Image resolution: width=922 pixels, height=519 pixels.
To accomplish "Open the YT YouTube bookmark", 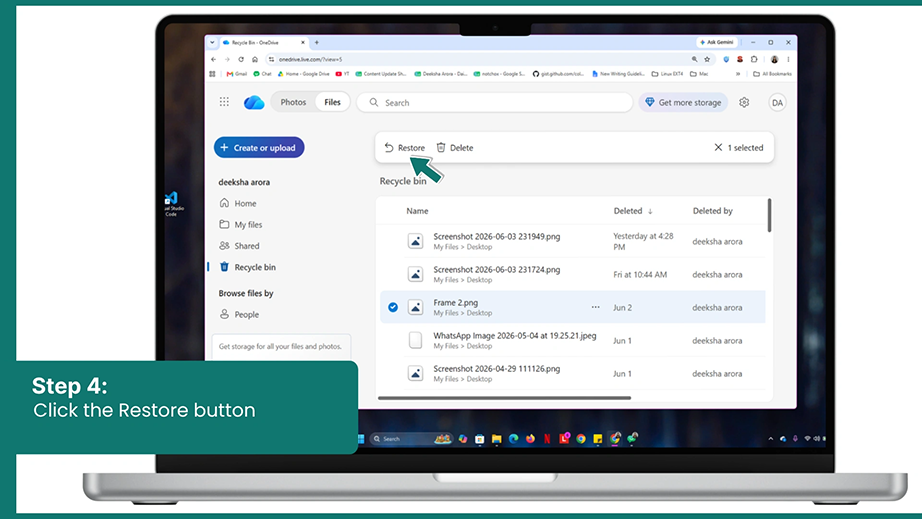I will [x=342, y=74].
